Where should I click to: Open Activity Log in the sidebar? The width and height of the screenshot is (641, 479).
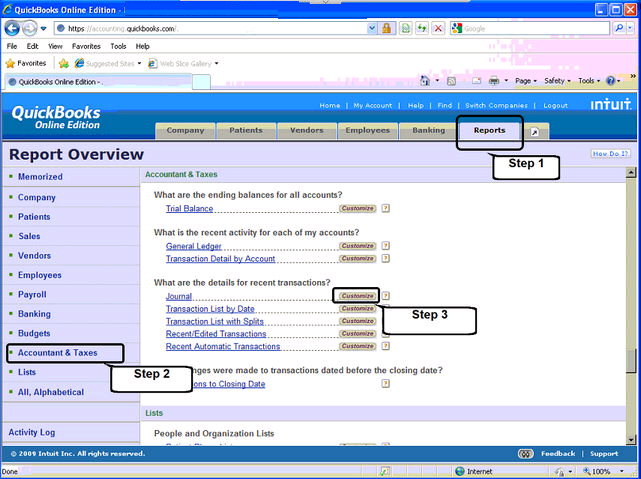32,432
